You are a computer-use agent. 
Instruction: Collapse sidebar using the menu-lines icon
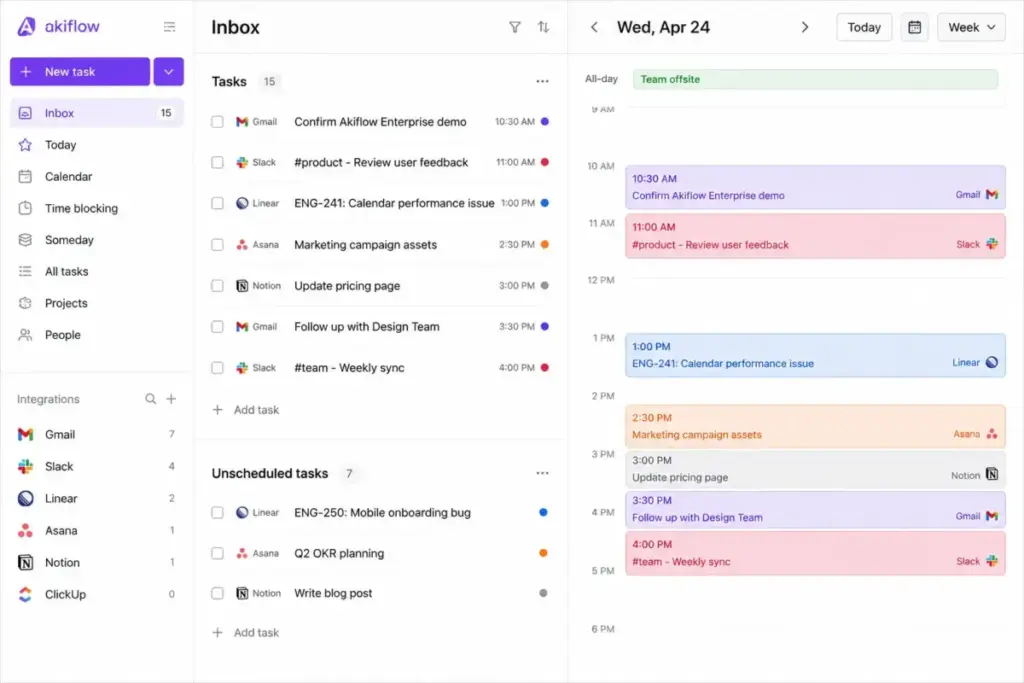click(x=169, y=27)
